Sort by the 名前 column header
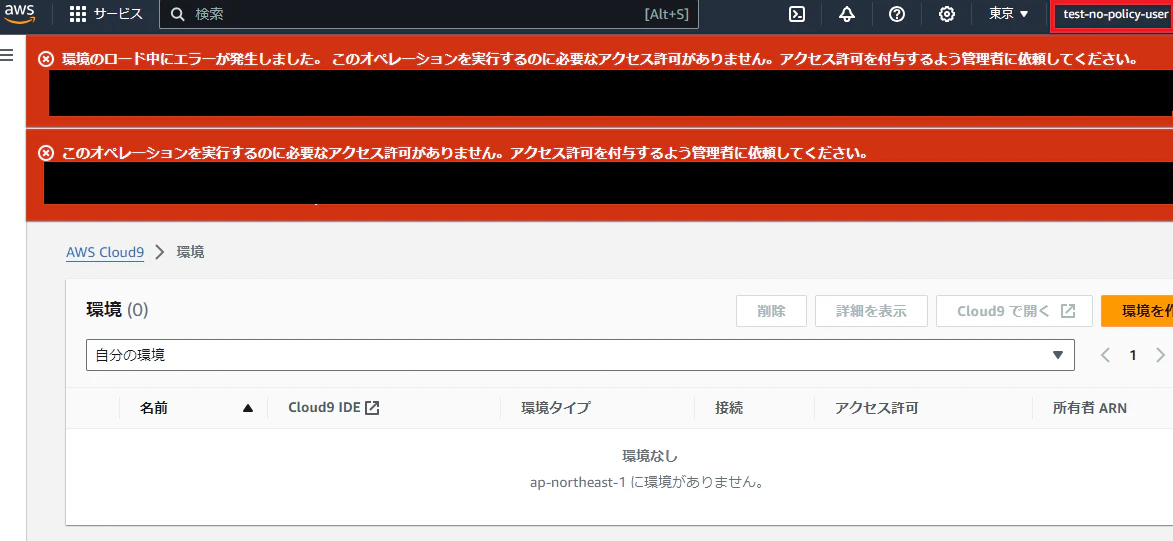1173x541 pixels. [x=153, y=408]
